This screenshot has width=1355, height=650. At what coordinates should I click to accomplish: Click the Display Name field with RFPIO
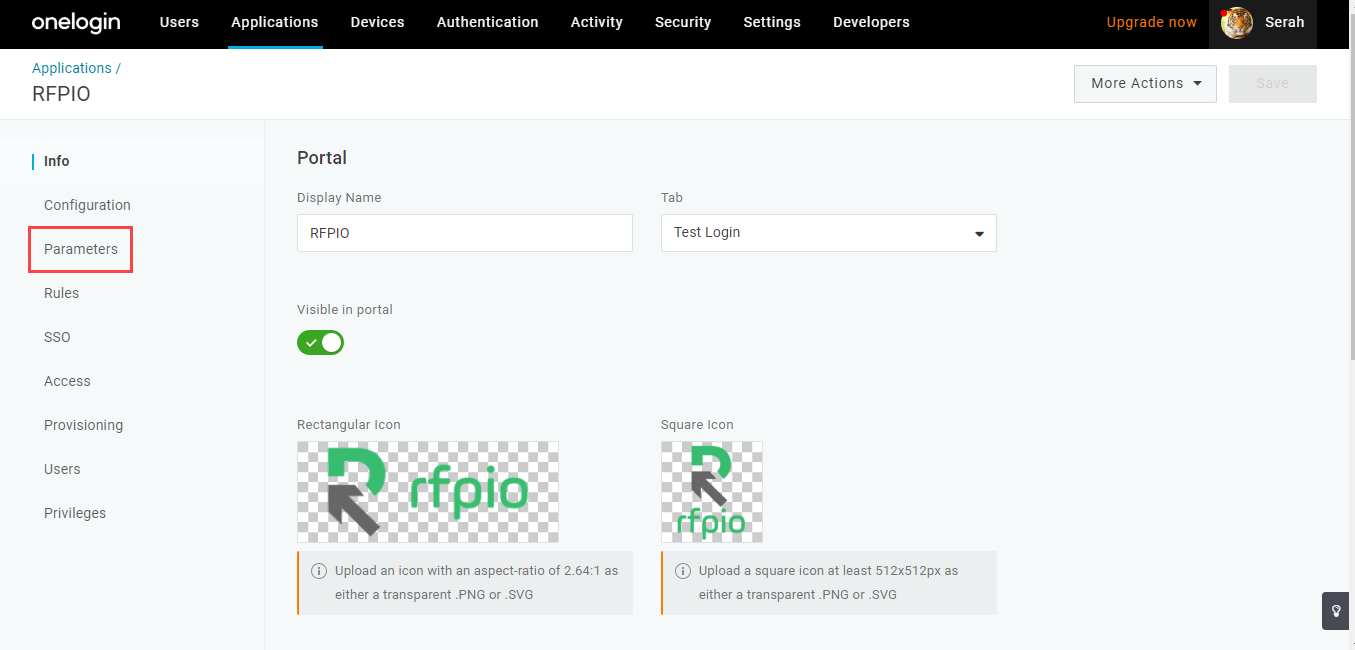[465, 233]
